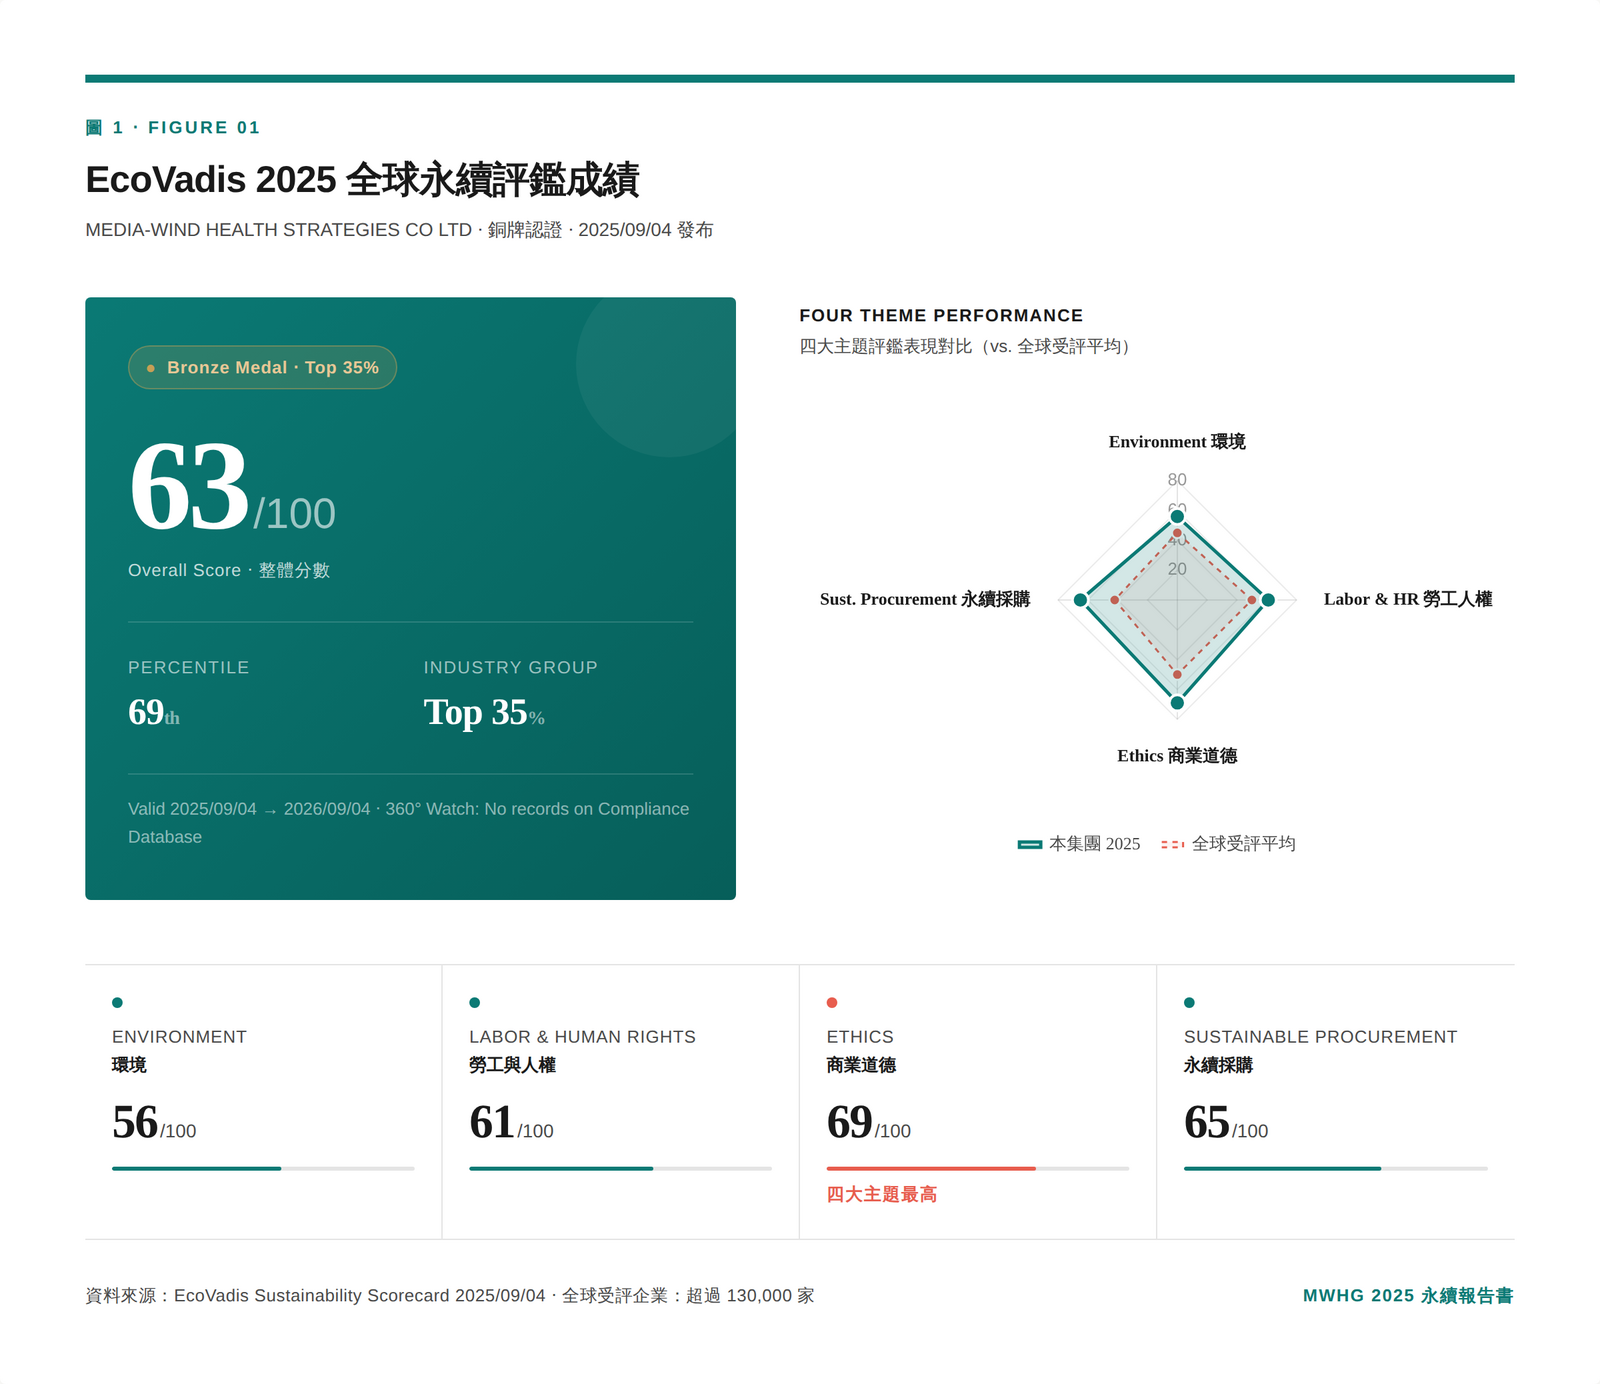Image resolution: width=1600 pixels, height=1384 pixels.
Task: Click the 'Labor & HR 勞工人權' radar axis label
Action: [1408, 599]
